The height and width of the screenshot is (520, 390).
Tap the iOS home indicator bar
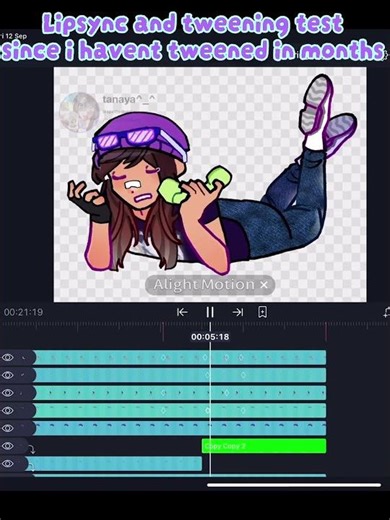click(x=294, y=485)
